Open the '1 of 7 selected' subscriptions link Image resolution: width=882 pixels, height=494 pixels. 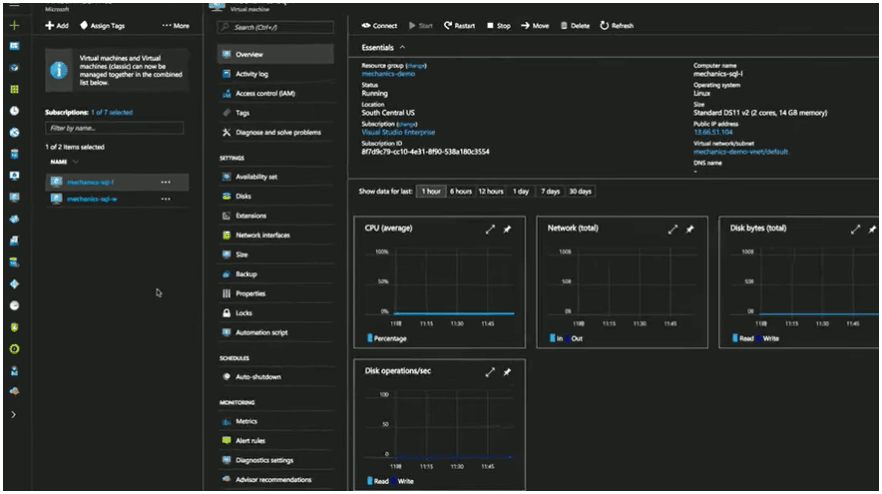coord(112,112)
